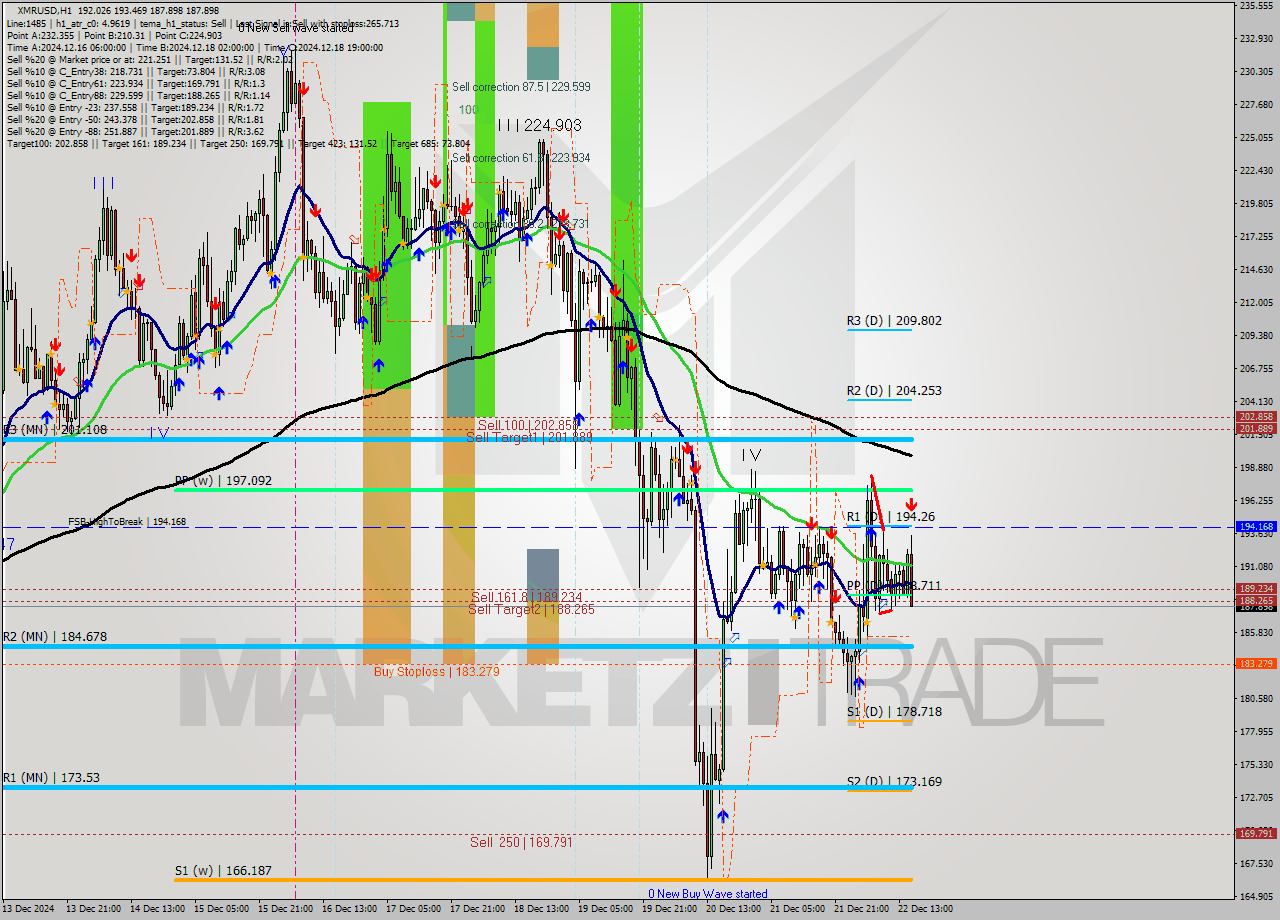The width and height of the screenshot is (1280, 920).
Task: Click the R1 (MN) | 173.53 label
Action: coord(51,778)
